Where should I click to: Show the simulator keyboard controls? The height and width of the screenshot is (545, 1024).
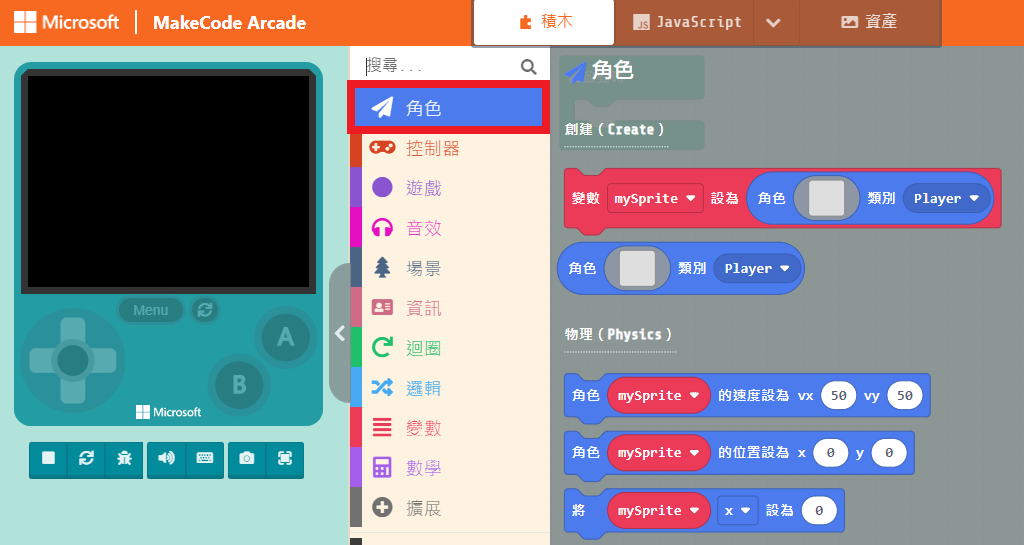coord(205,459)
